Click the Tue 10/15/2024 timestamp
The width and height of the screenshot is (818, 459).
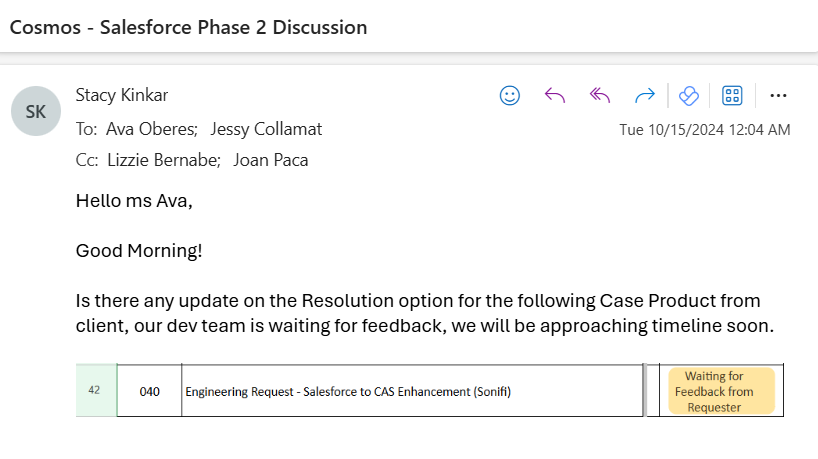pos(705,130)
